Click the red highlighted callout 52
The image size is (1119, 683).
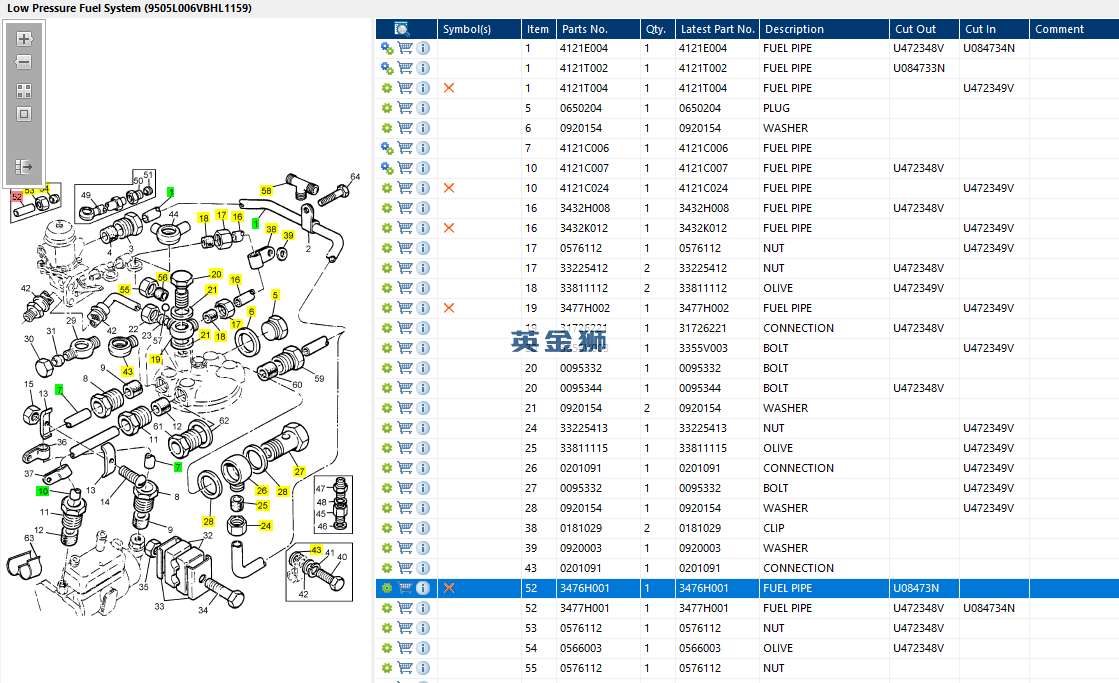(x=16, y=196)
